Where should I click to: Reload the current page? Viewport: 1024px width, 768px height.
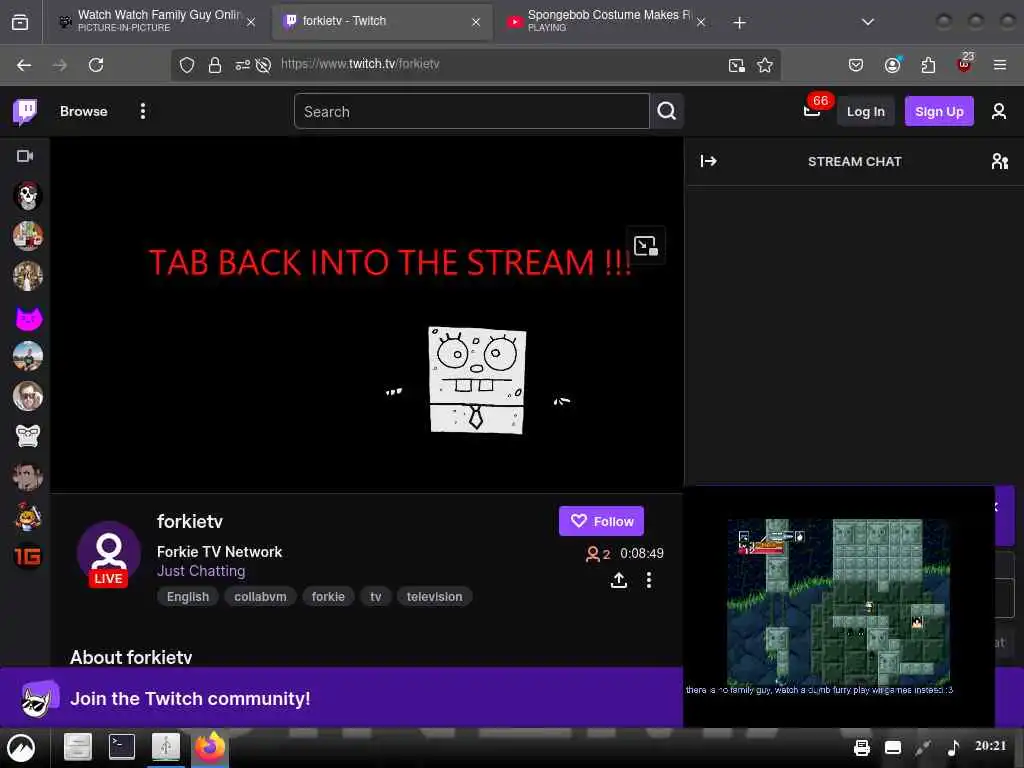[96, 65]
